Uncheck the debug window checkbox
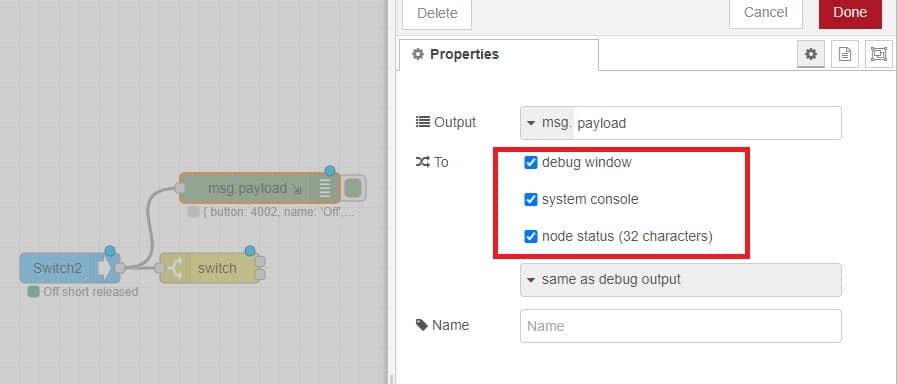Viewport: 897px width, 384px height. tap(531, 163)
